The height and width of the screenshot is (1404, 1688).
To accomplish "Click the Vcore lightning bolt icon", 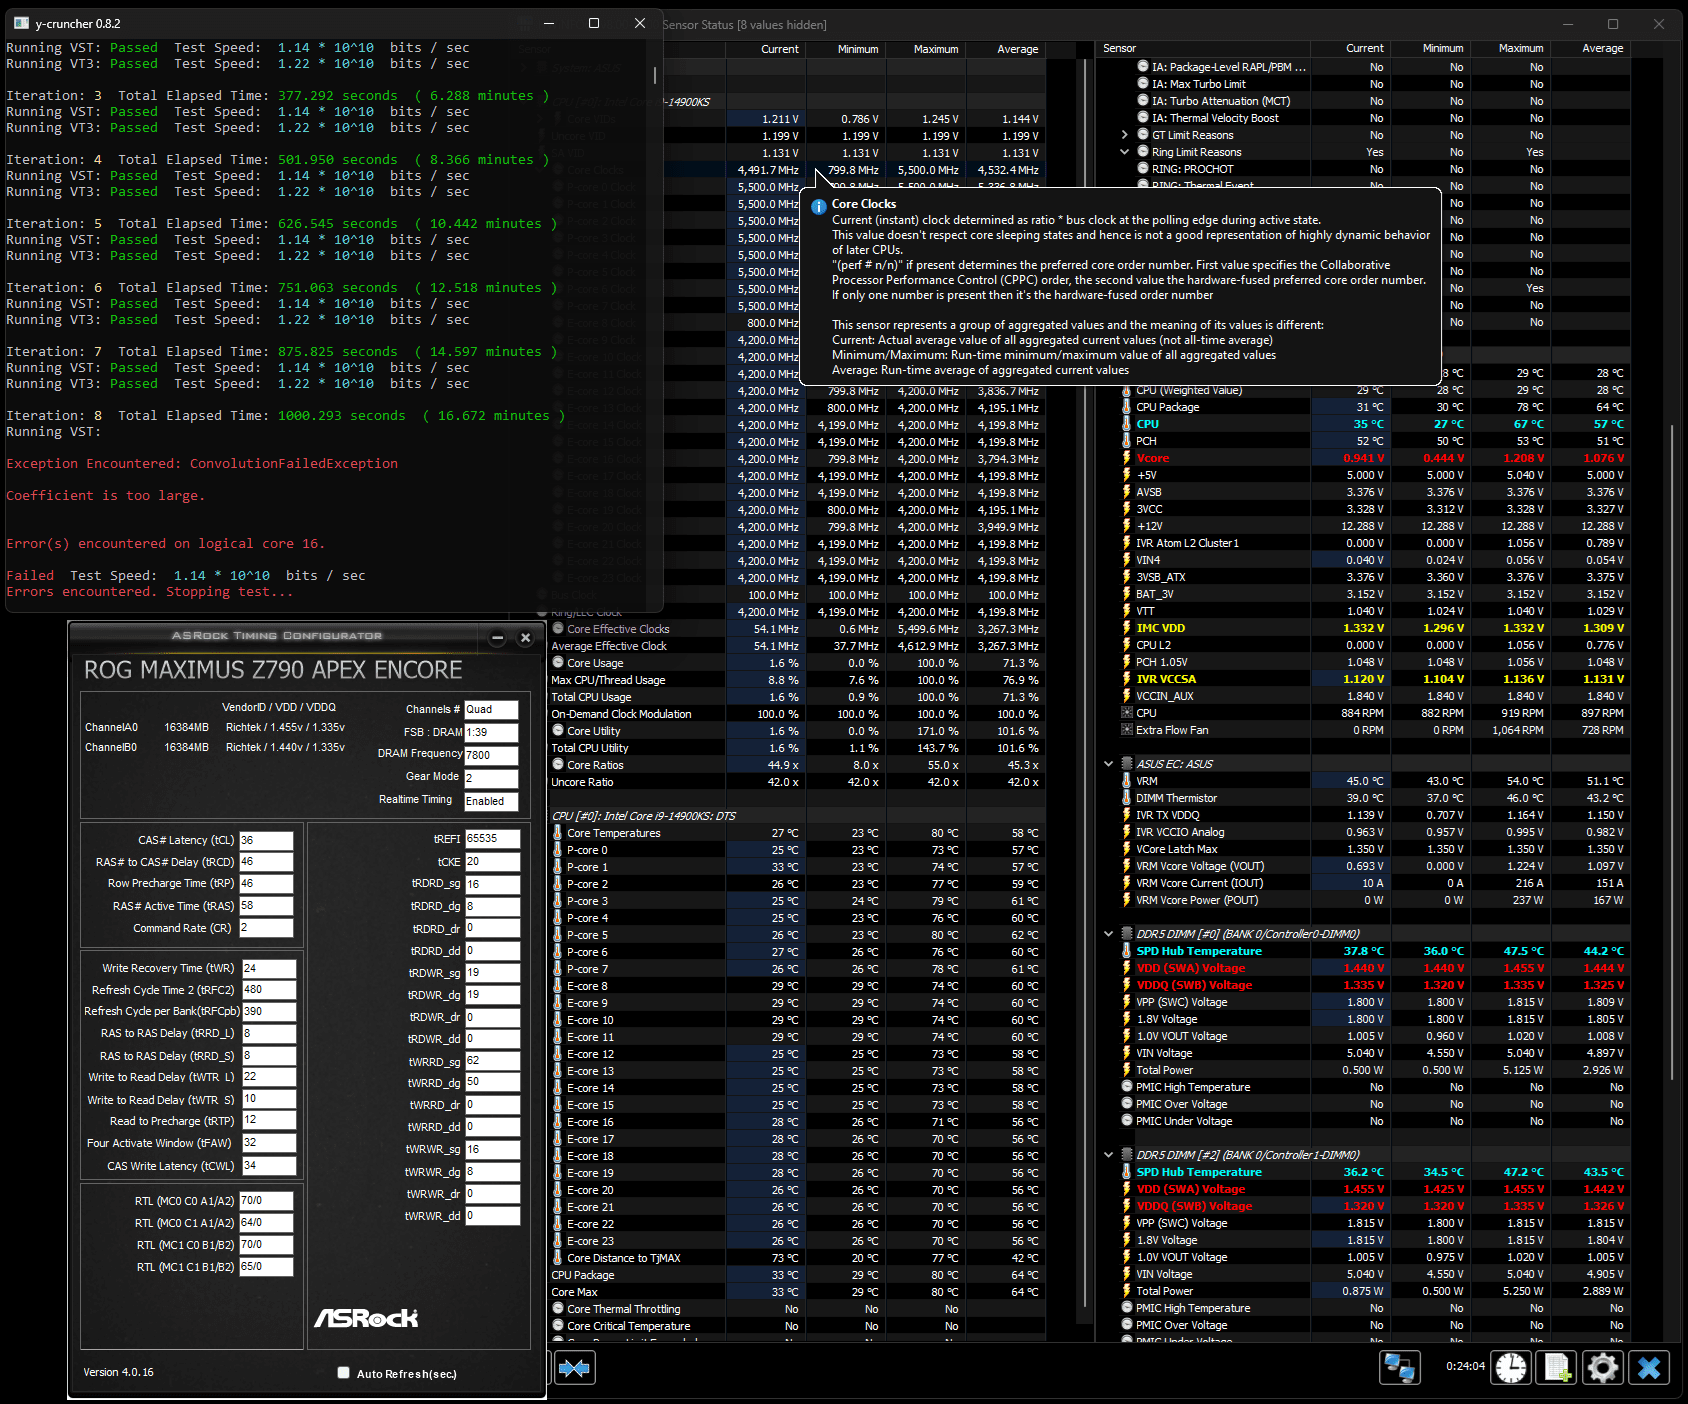I will tap(1127, 458).
